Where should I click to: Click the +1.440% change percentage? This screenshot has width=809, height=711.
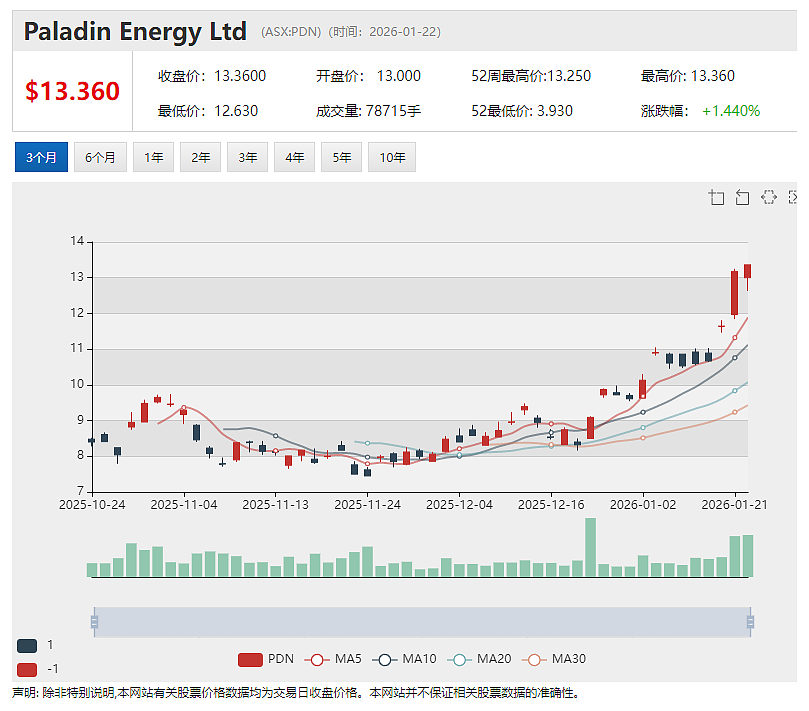[x=731, y=111]
